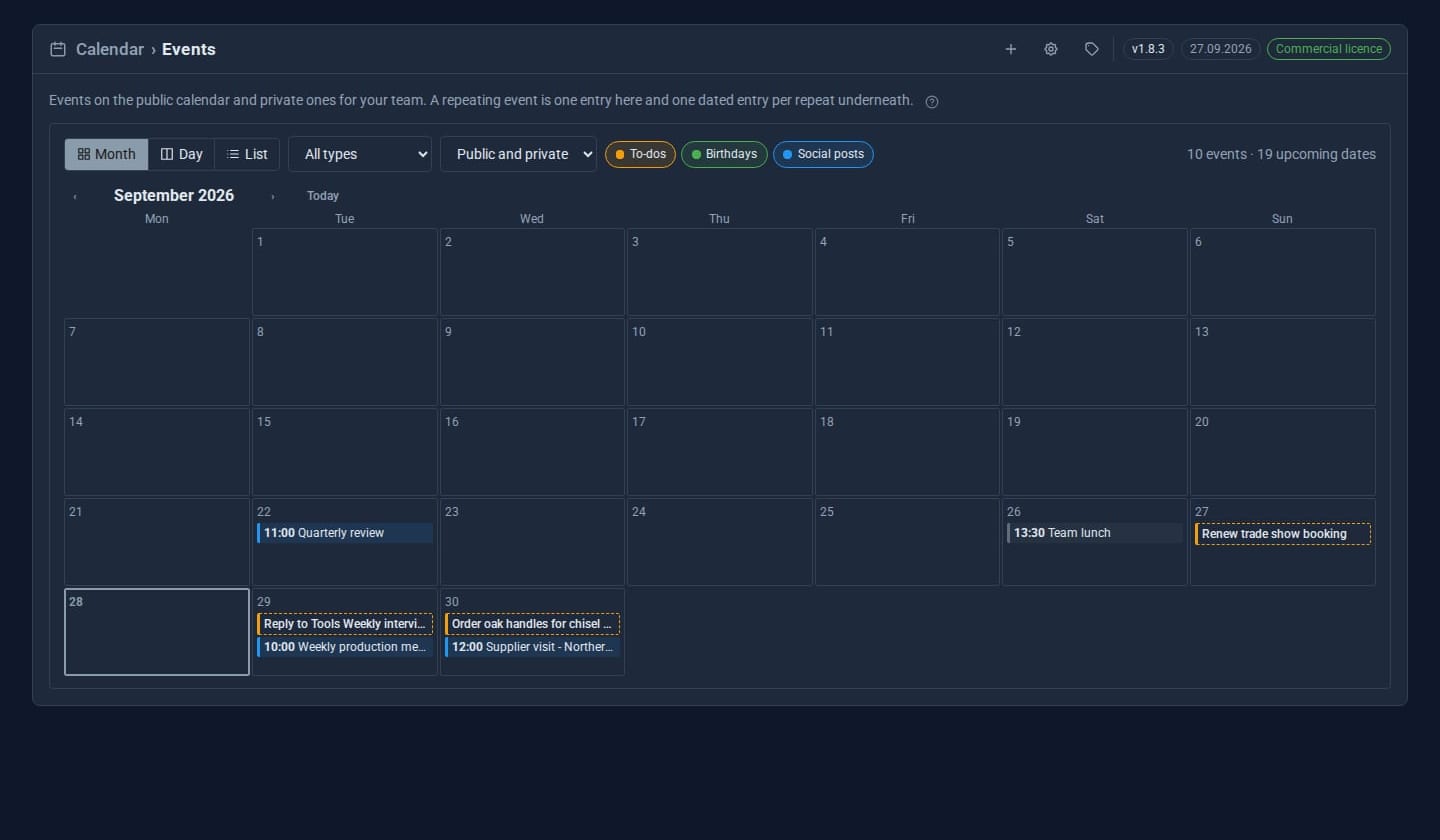Switch to List view

[x=247, y=154]
